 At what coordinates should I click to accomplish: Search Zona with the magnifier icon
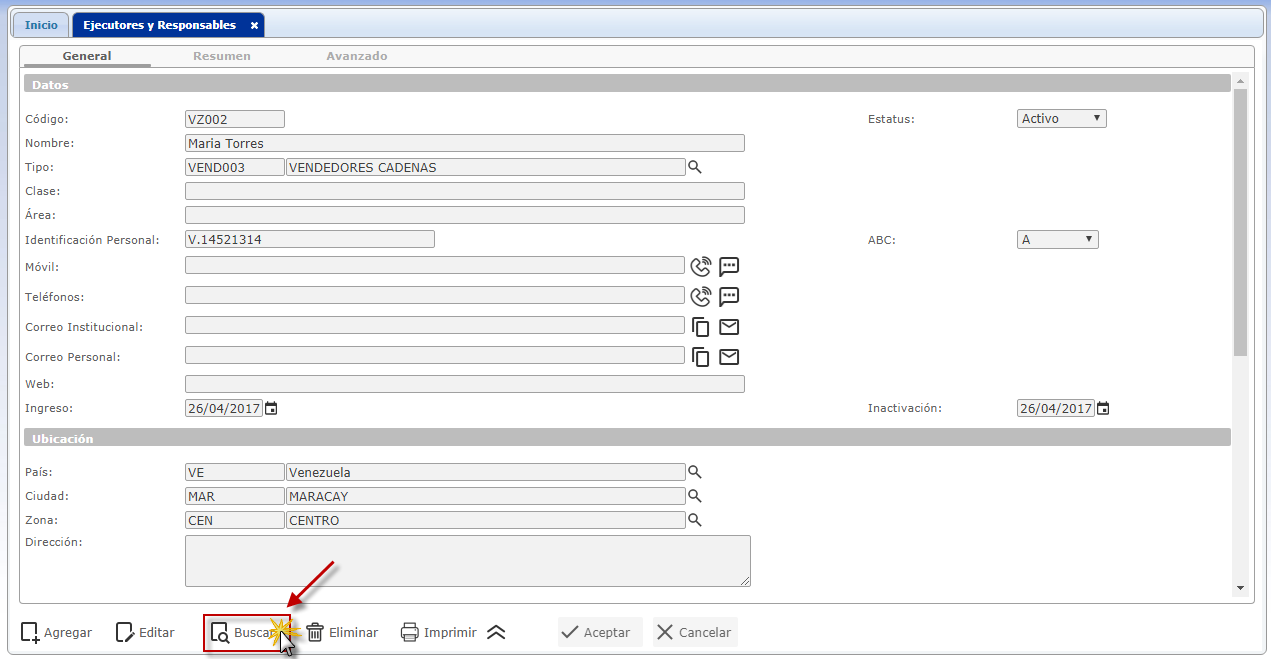(x=695, y=520)
